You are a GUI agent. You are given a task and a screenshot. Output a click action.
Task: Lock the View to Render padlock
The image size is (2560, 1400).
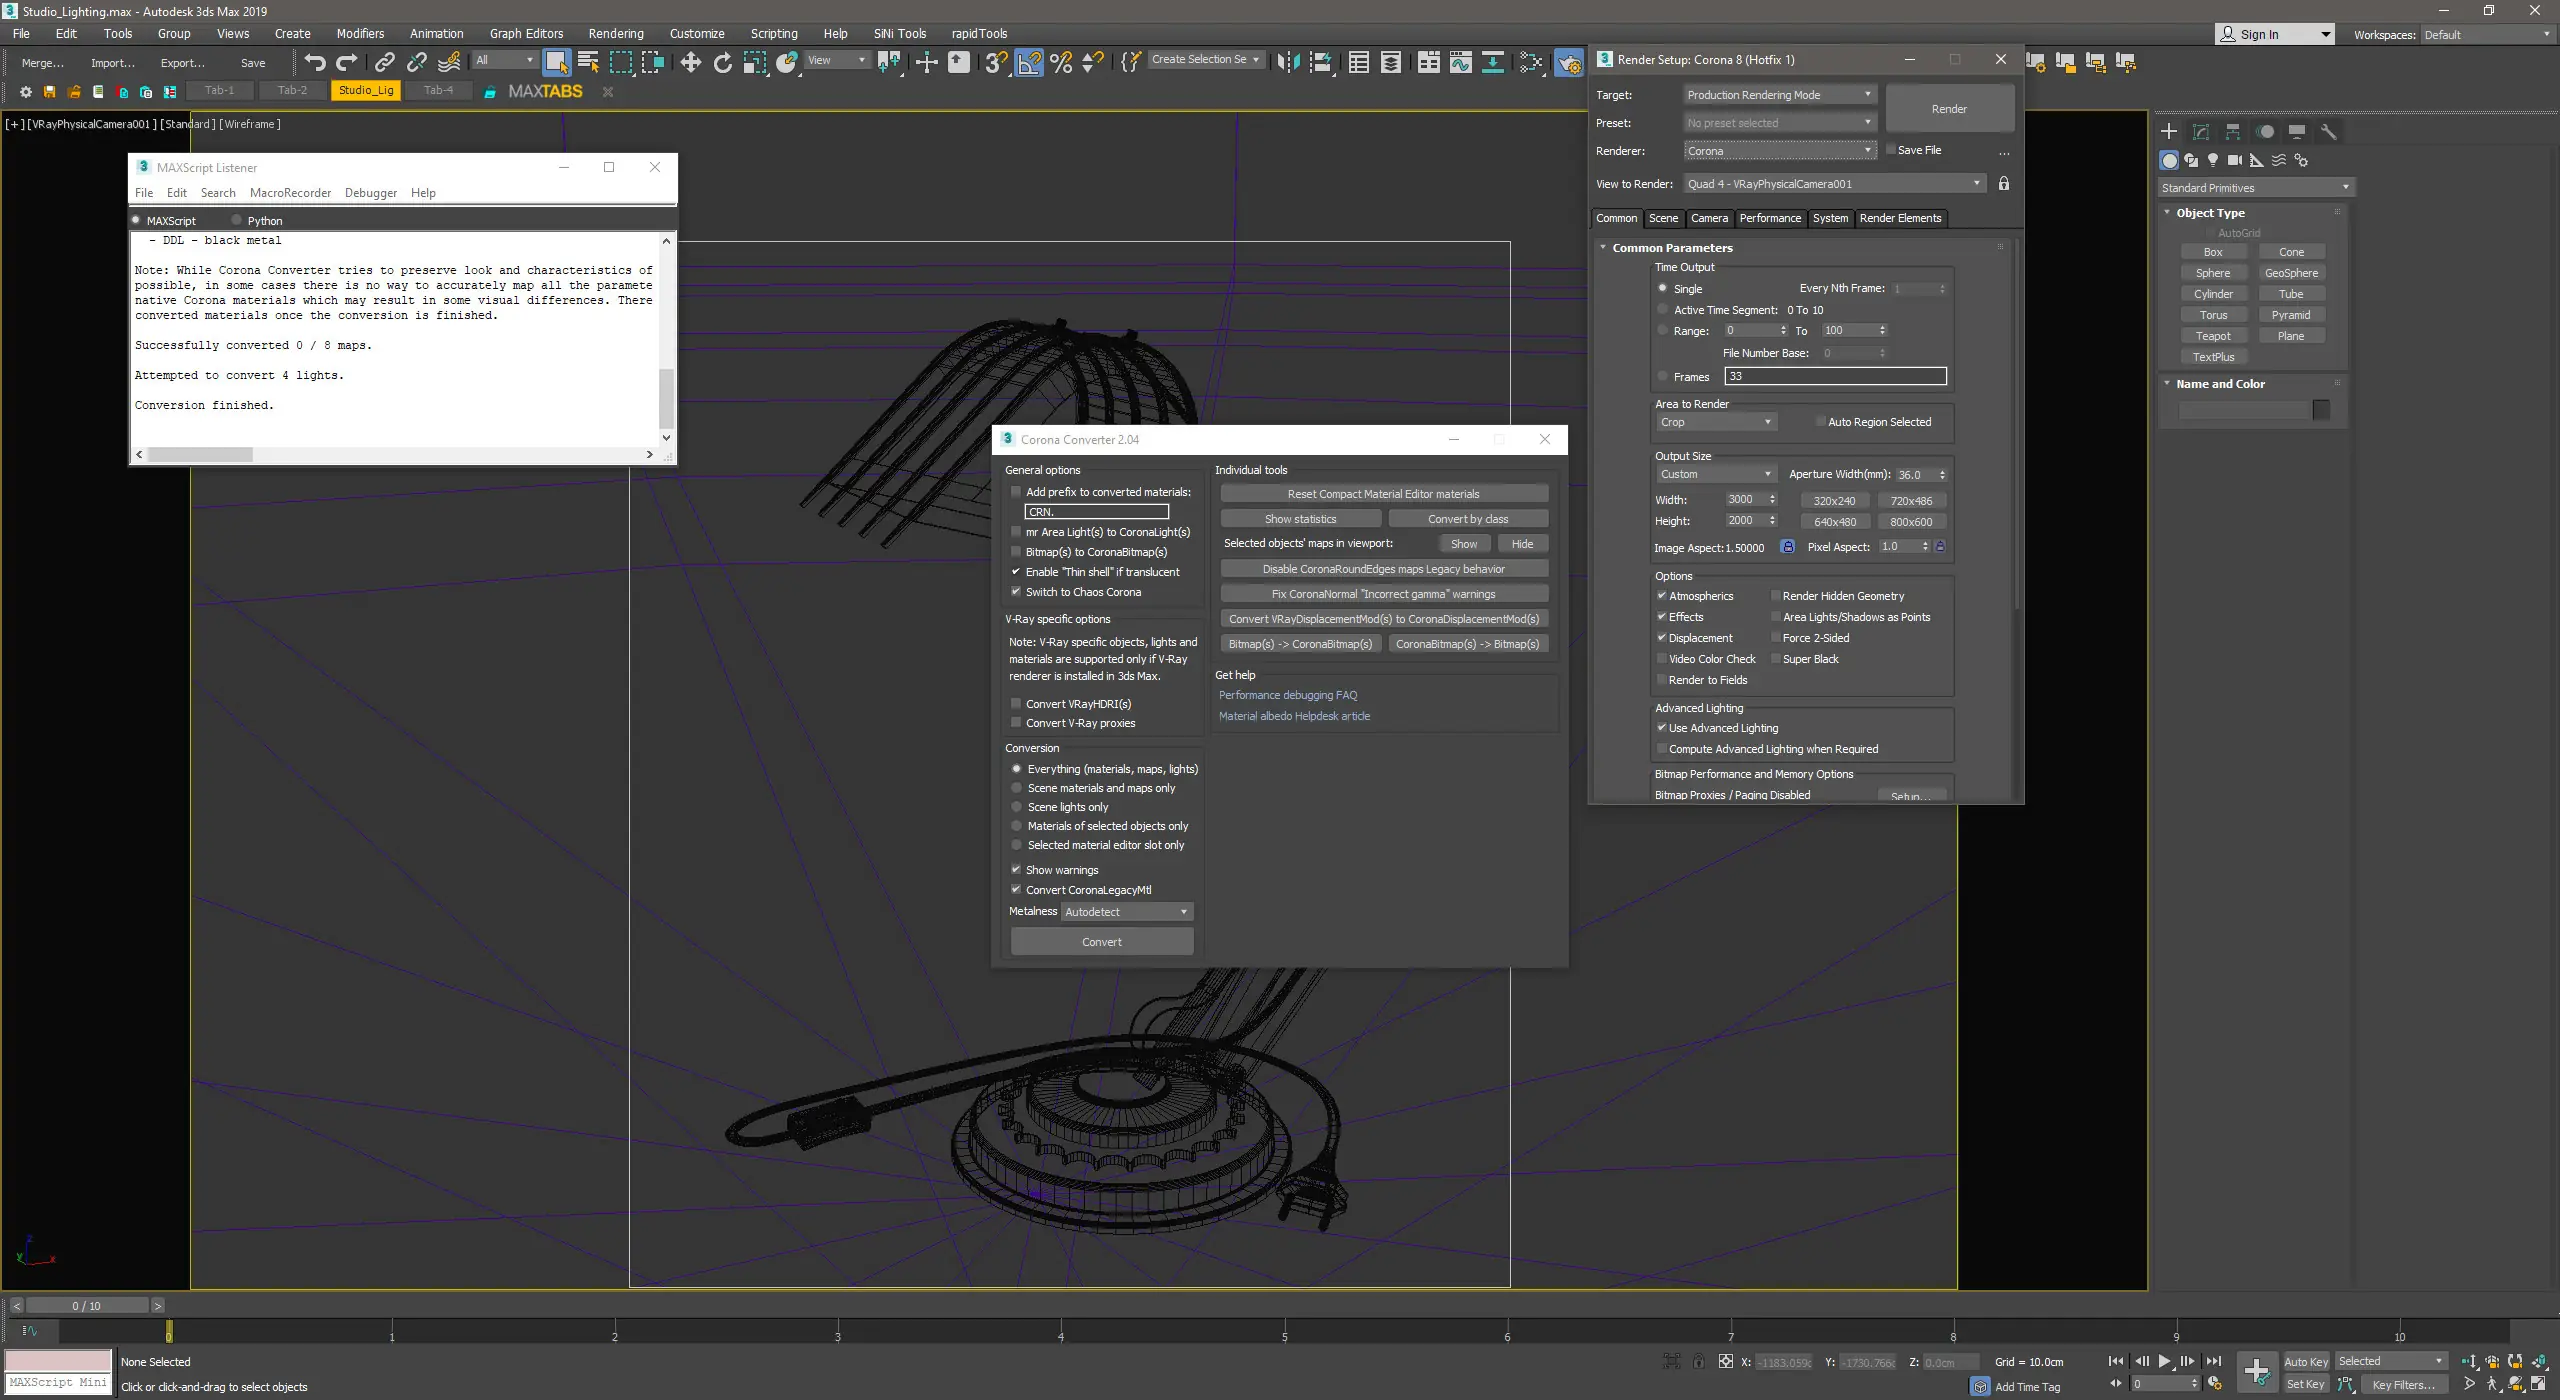coord(2003,184)
